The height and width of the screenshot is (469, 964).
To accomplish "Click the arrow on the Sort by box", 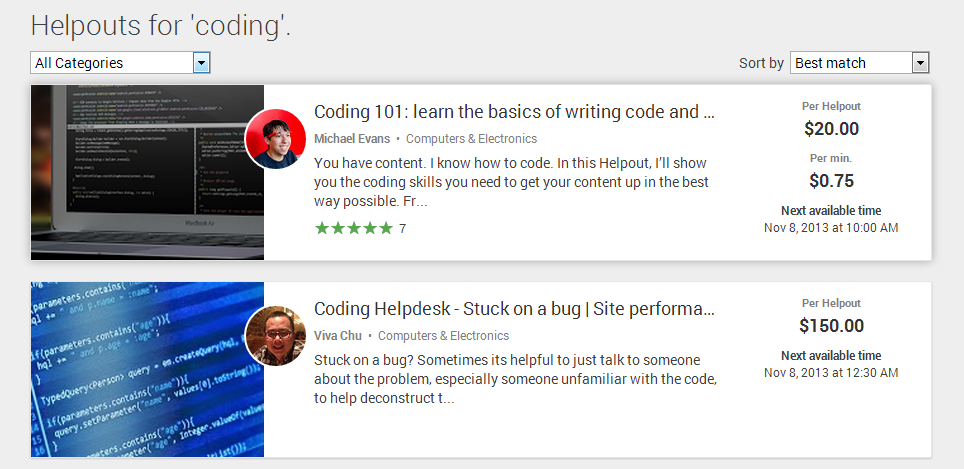I will [920, 63].
